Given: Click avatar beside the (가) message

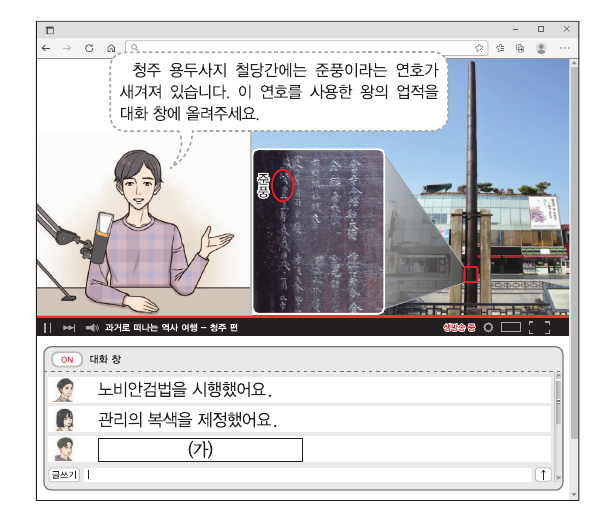Looking at the screenshot, I should pos(64,449).
